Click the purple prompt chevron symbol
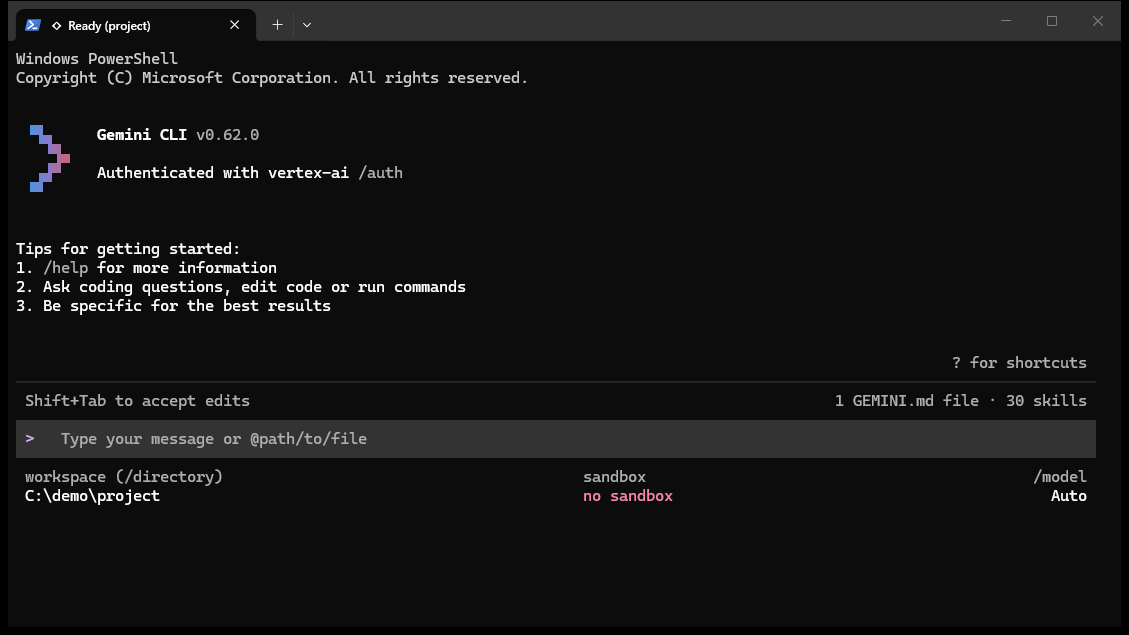This screenshot has width=1129, height=635. click(30, 438)
